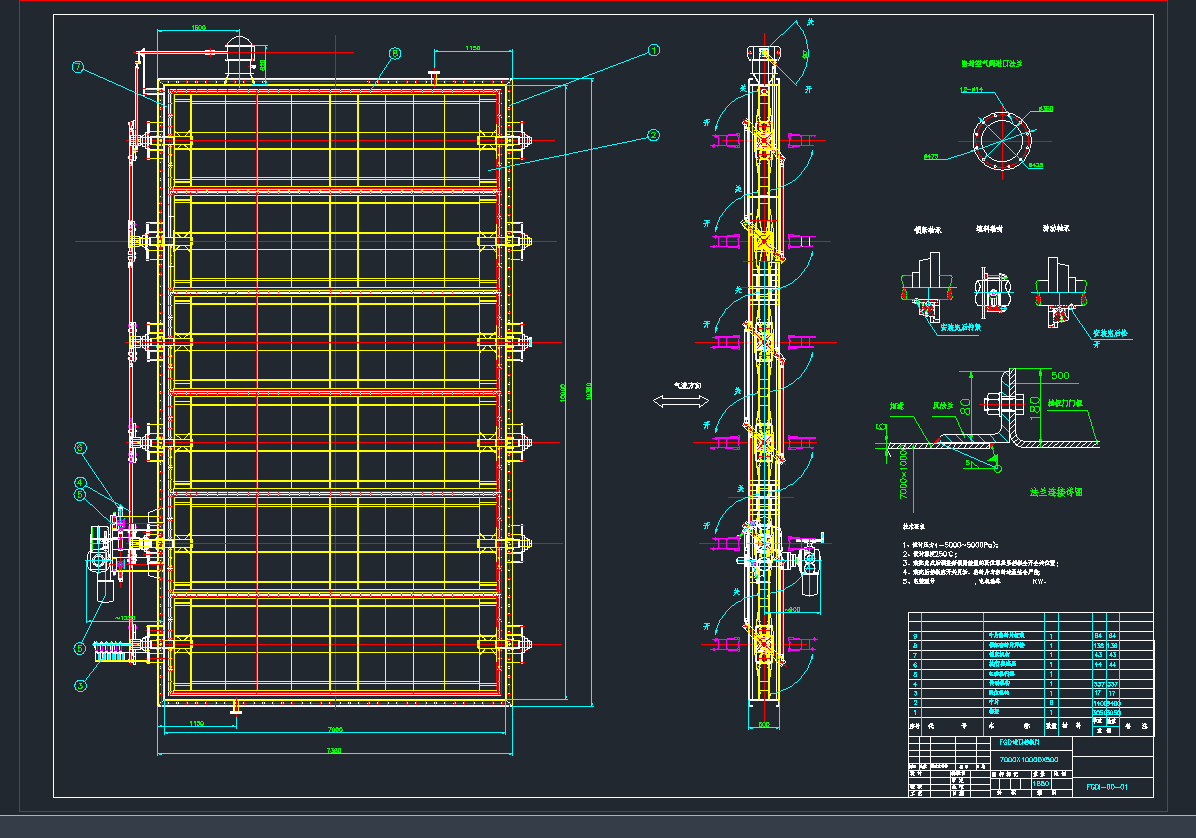
Task: Click the 1500 dimension at top left
Action: pyautogui.click(x=198, y=28)
